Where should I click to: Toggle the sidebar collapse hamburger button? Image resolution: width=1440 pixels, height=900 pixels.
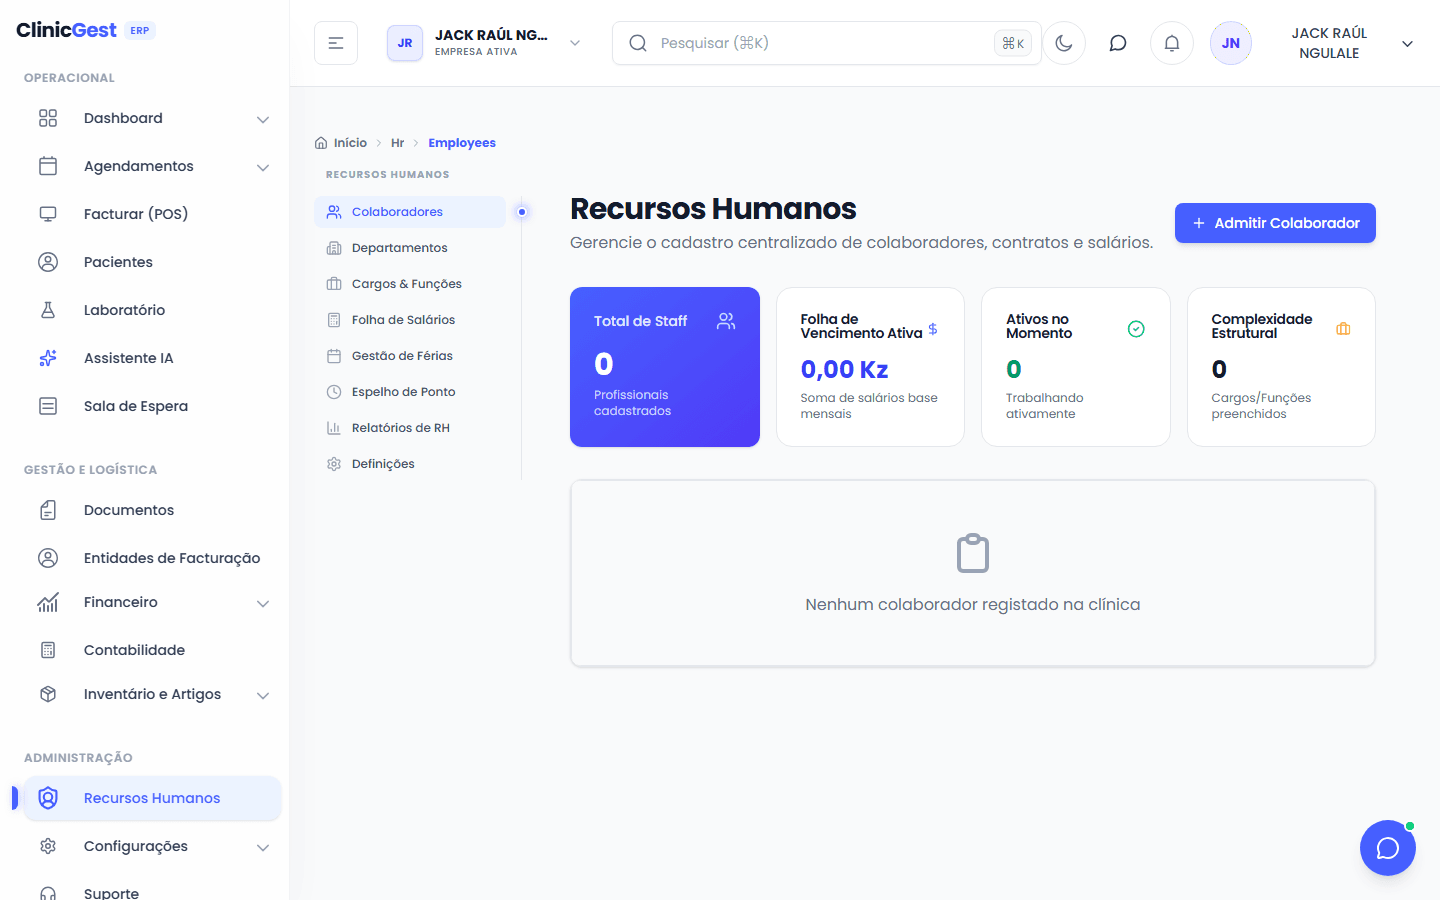click(336, 43)
